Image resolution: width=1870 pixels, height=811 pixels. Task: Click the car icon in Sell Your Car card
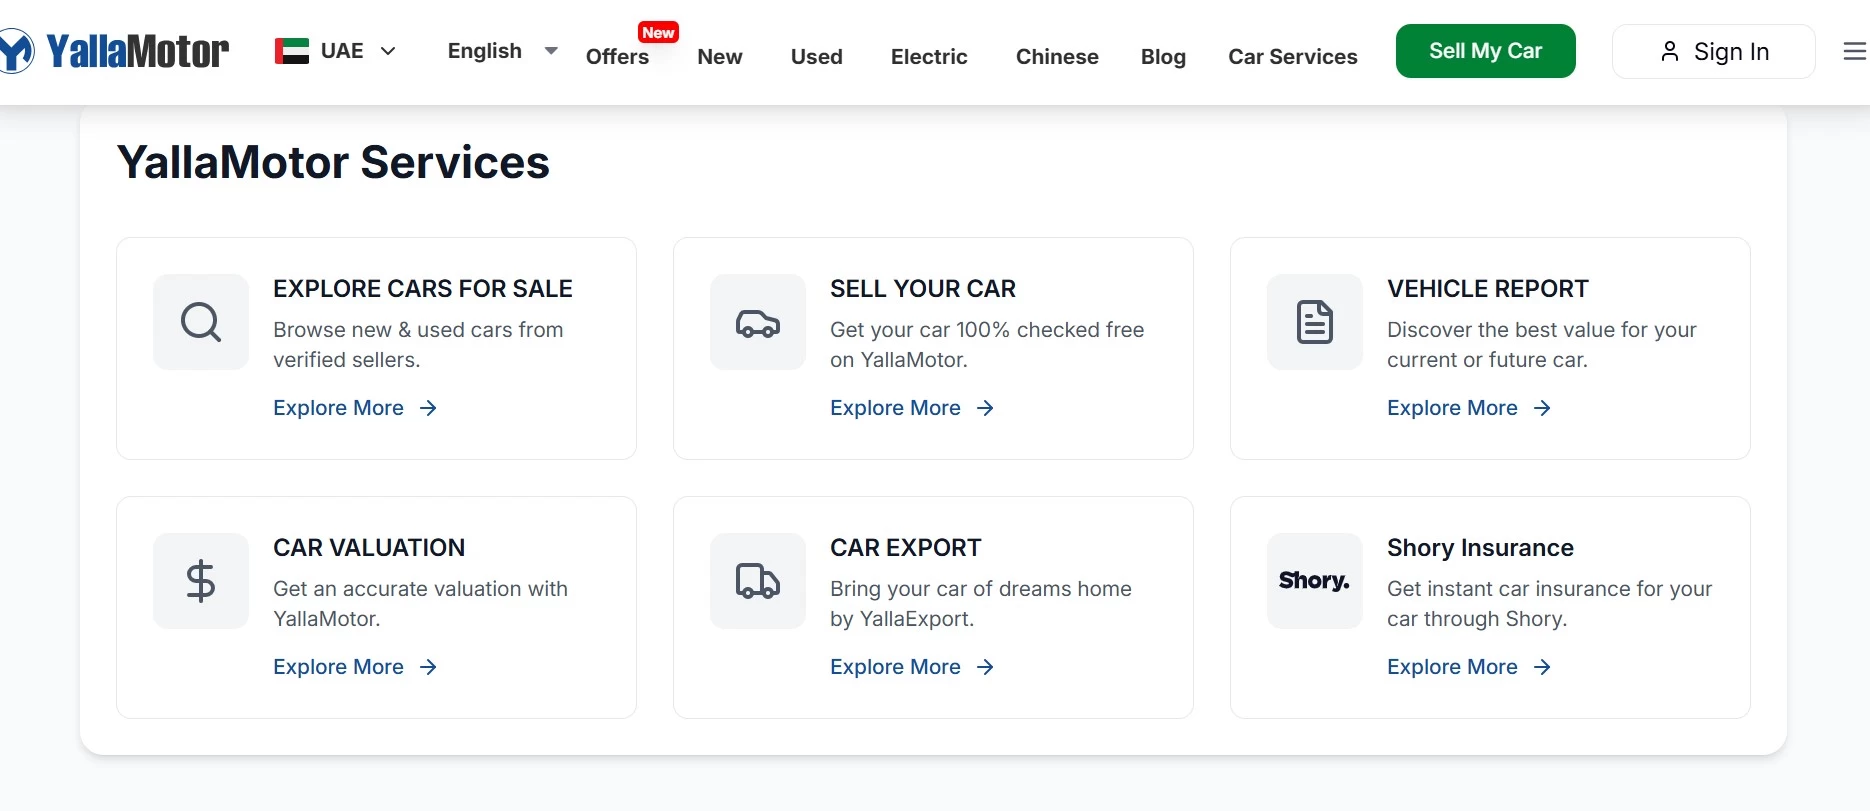(x=758, y=322)
